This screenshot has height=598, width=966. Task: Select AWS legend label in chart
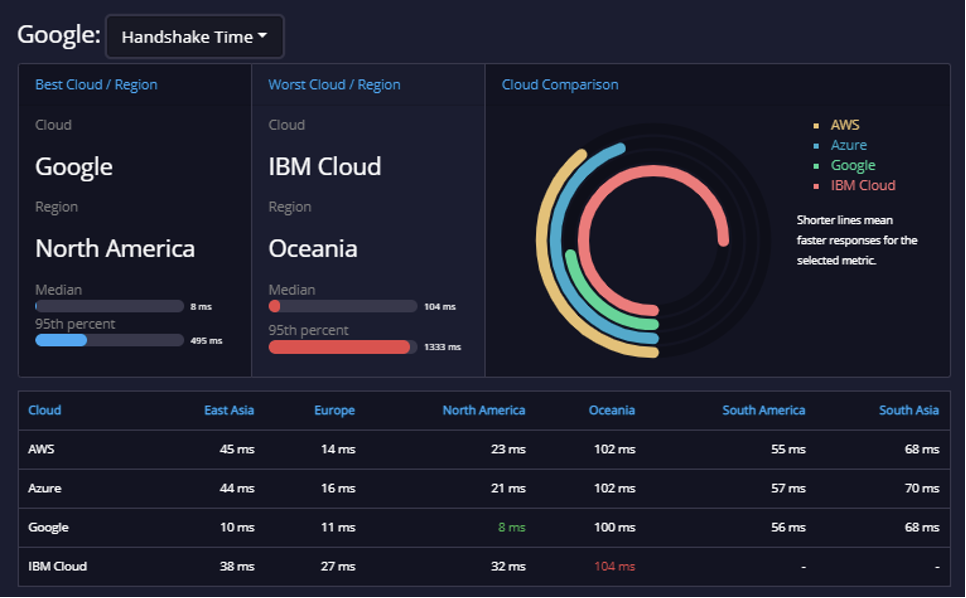point(845,125)
